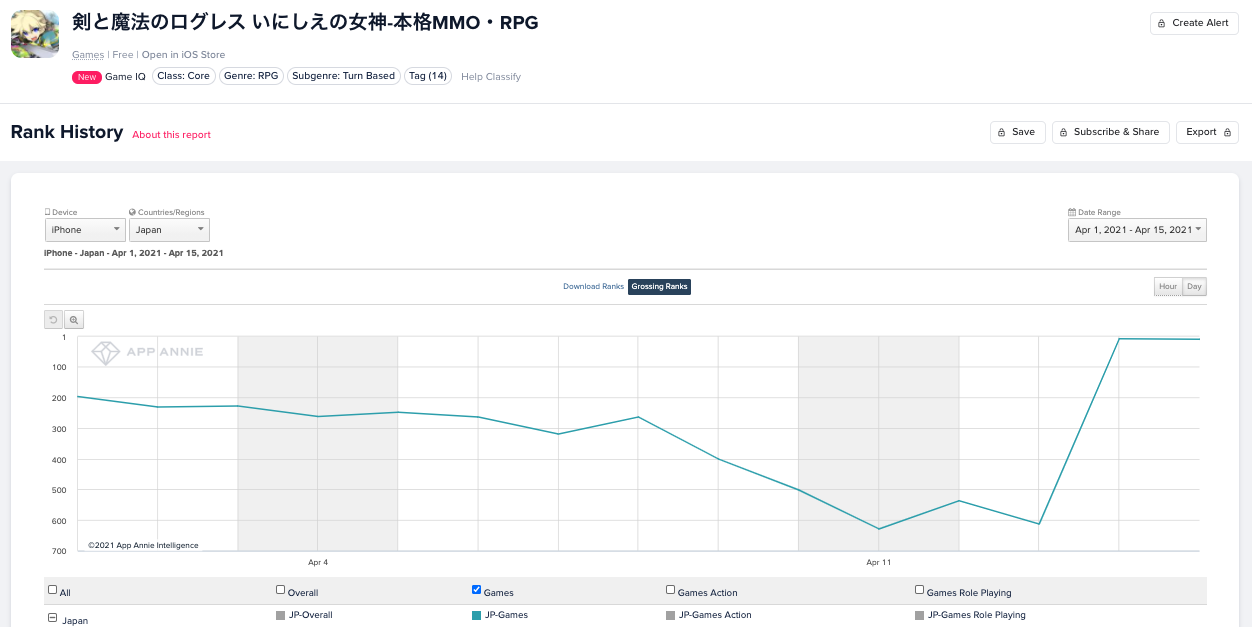Click the JP-Games teal color swatch

point(476,615)
